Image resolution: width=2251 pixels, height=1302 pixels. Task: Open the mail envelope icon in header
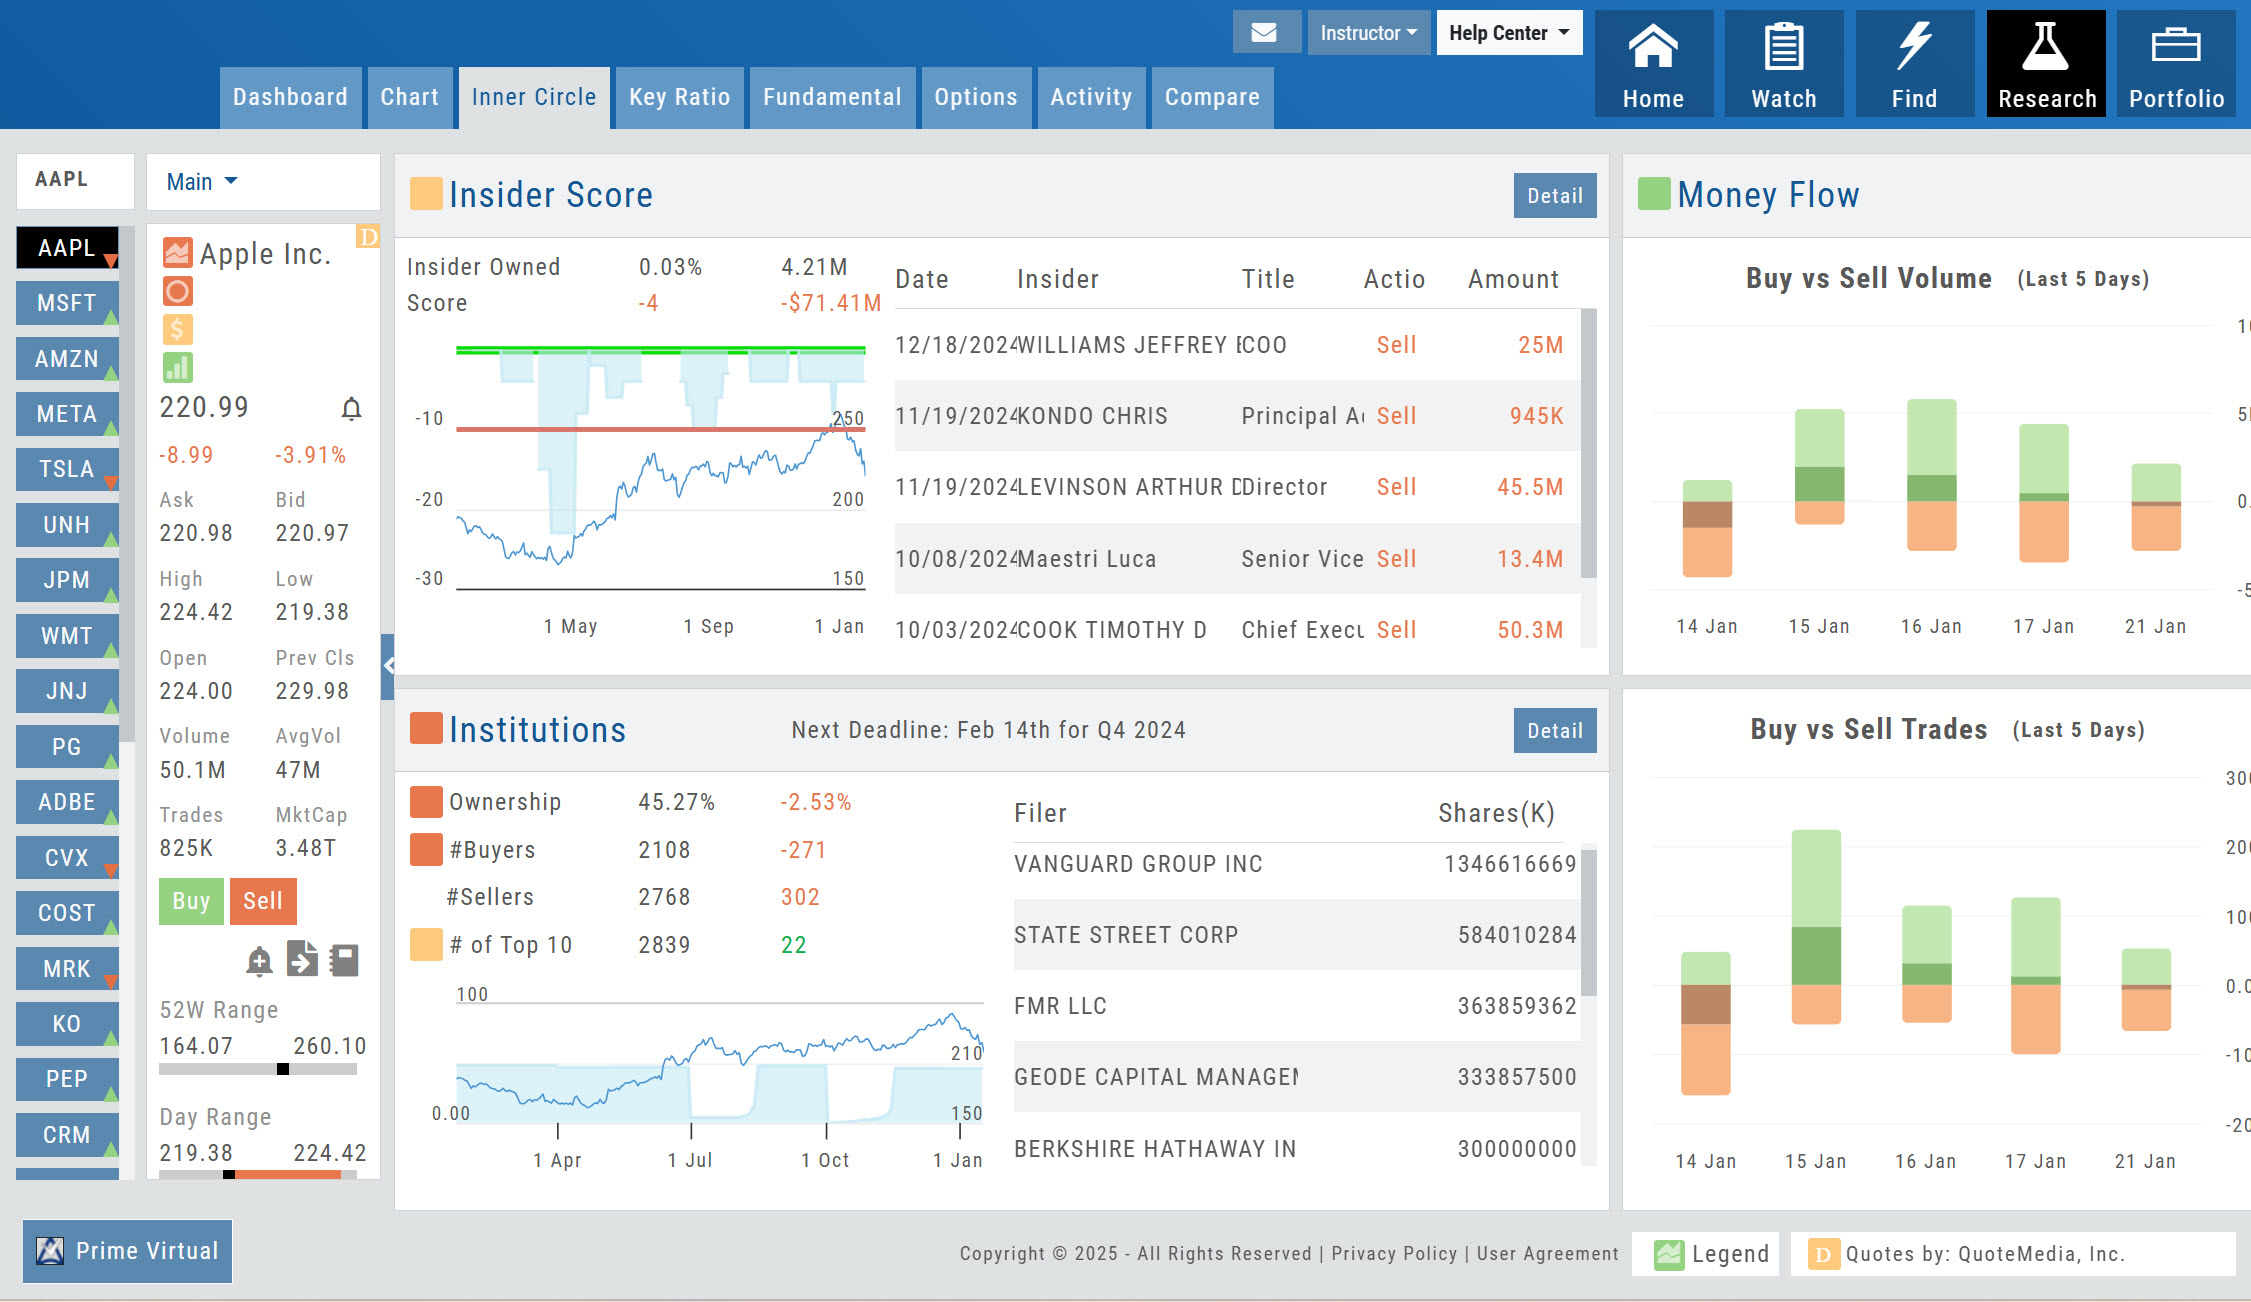coord(1266,33)
